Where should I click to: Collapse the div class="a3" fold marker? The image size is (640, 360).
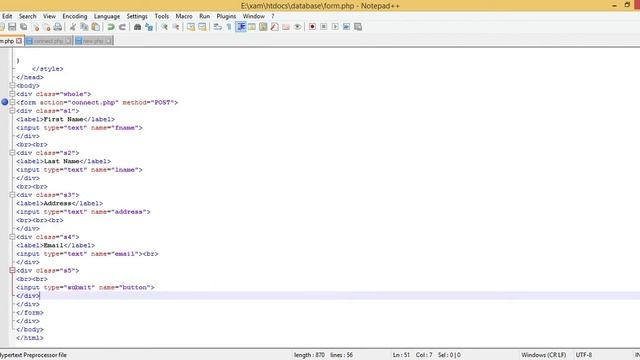(x=12, y=195)
